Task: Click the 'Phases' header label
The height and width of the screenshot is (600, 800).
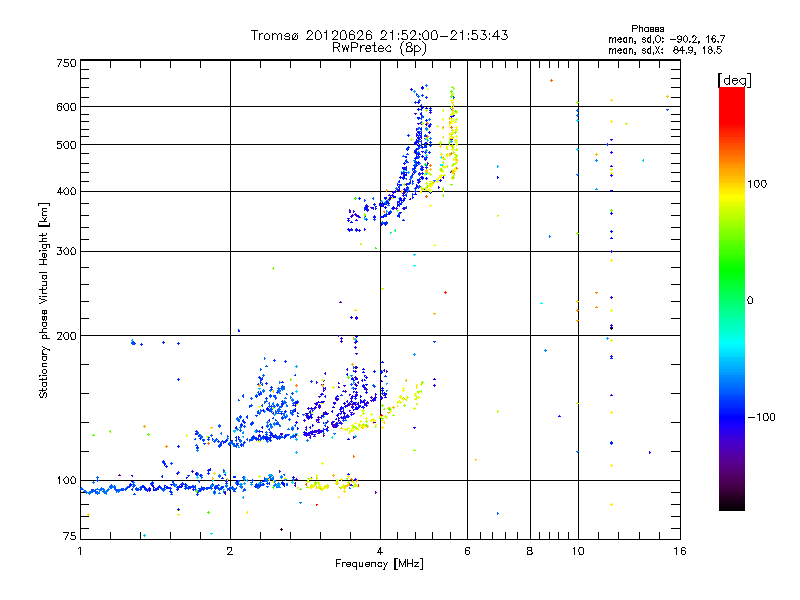Action: (647, 29)
